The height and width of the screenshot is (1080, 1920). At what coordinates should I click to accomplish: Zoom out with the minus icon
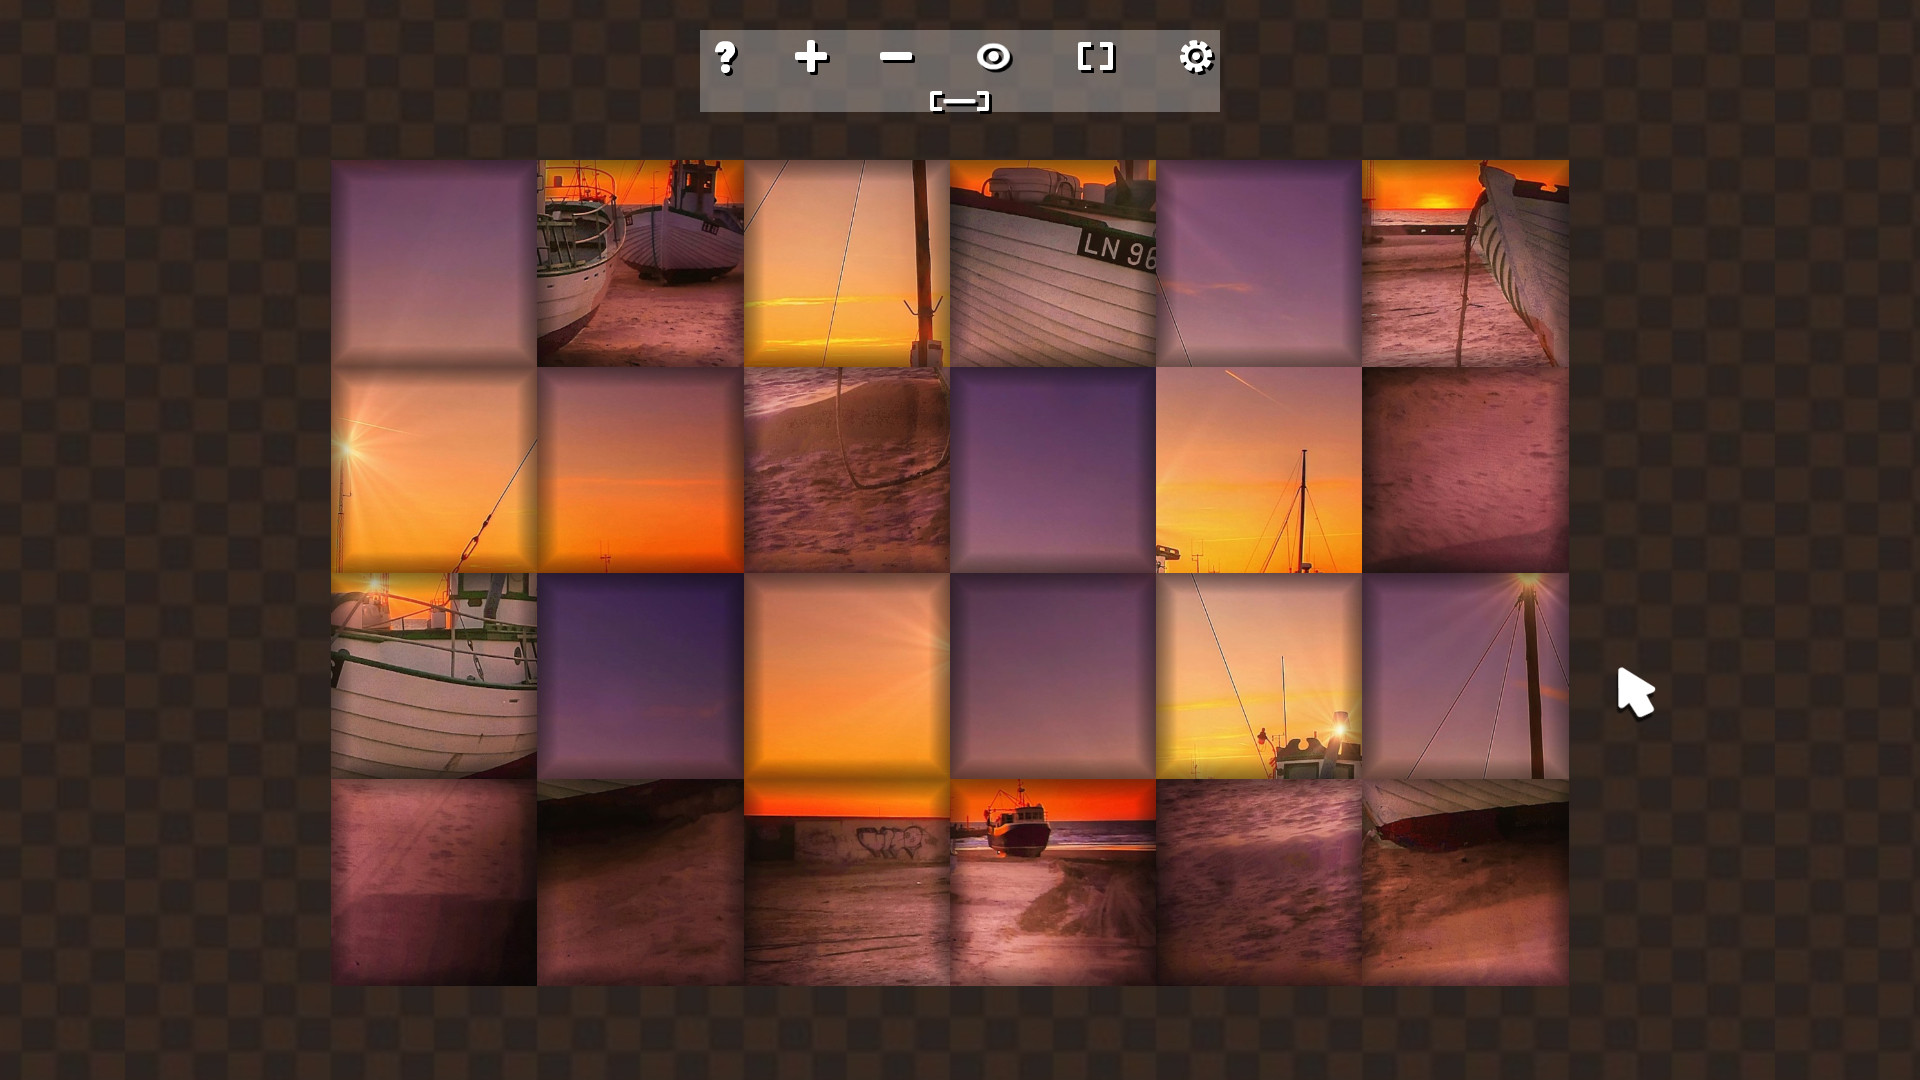[x=897, y=57]
